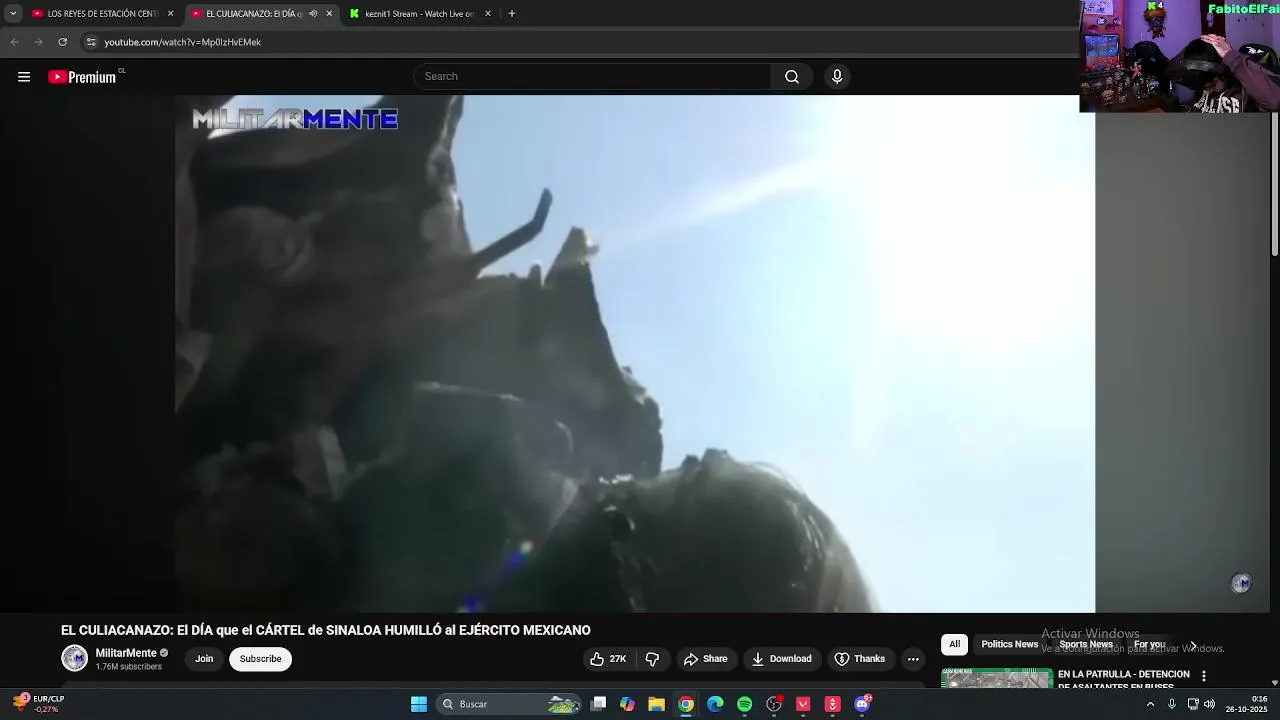This screenshot has width=1280, height=720.
Task: Open Spotify from the taskbar
Action: click(744, 704)
